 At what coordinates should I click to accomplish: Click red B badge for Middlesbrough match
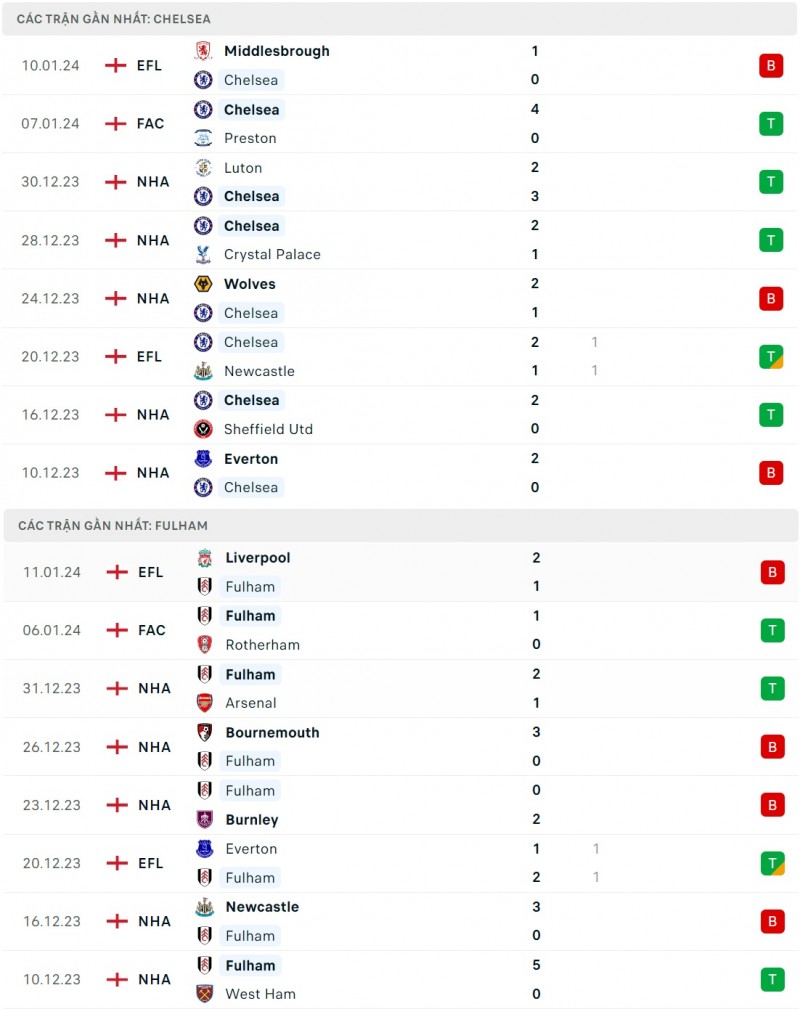[770, 66]
